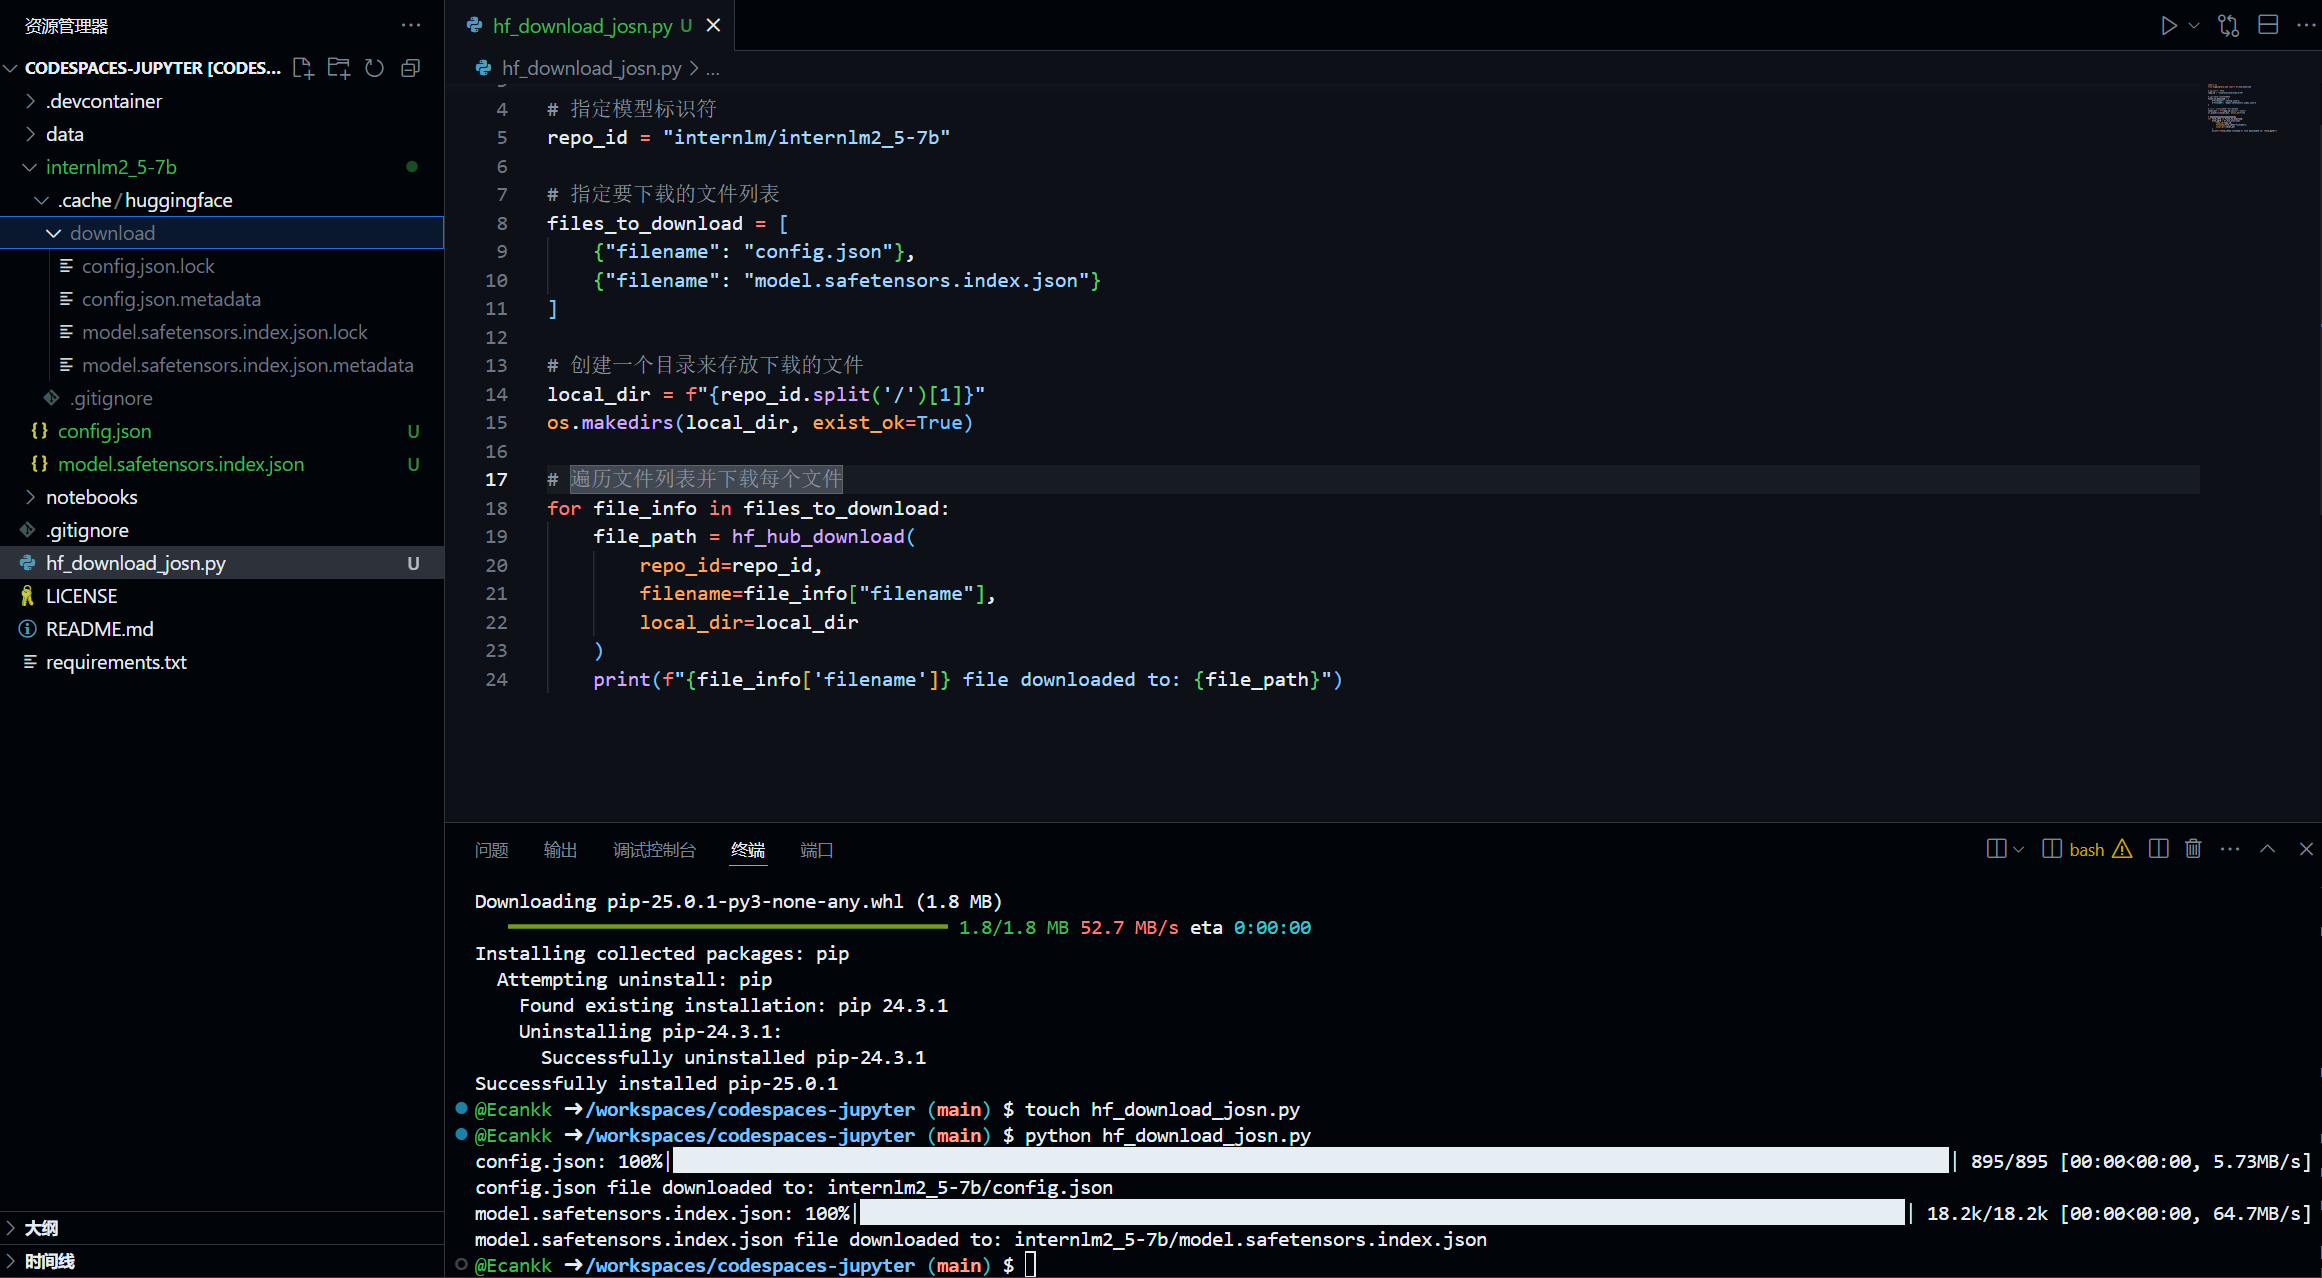The image size is (2322, 1278).
Task: Collapse the .cache/huggingface folder
Action: [x=222, y=200]
